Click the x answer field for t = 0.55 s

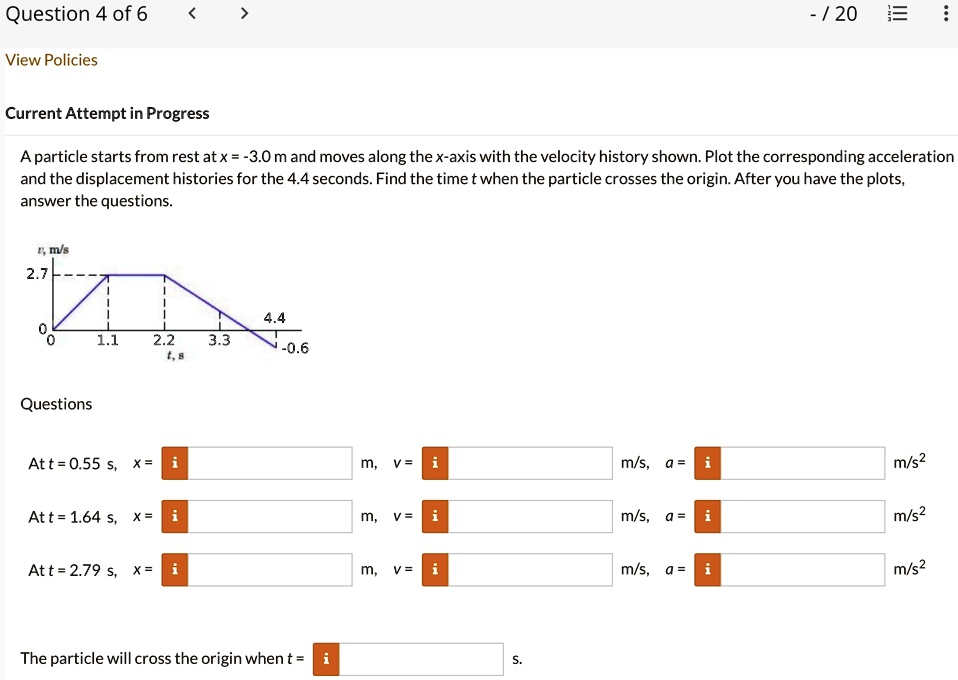[268, 463]
